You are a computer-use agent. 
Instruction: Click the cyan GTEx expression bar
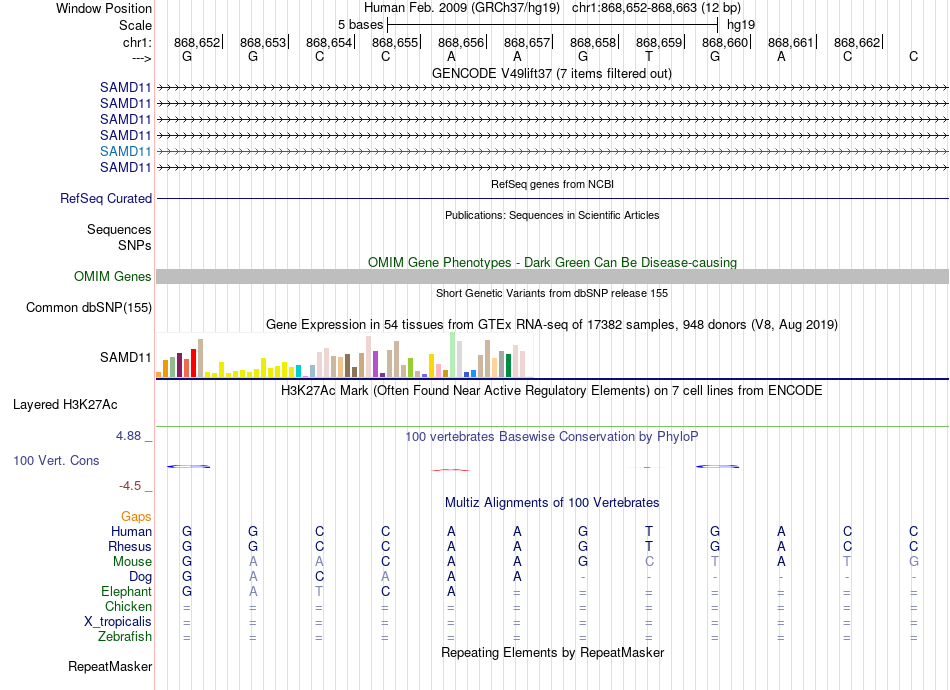point(299,371)
